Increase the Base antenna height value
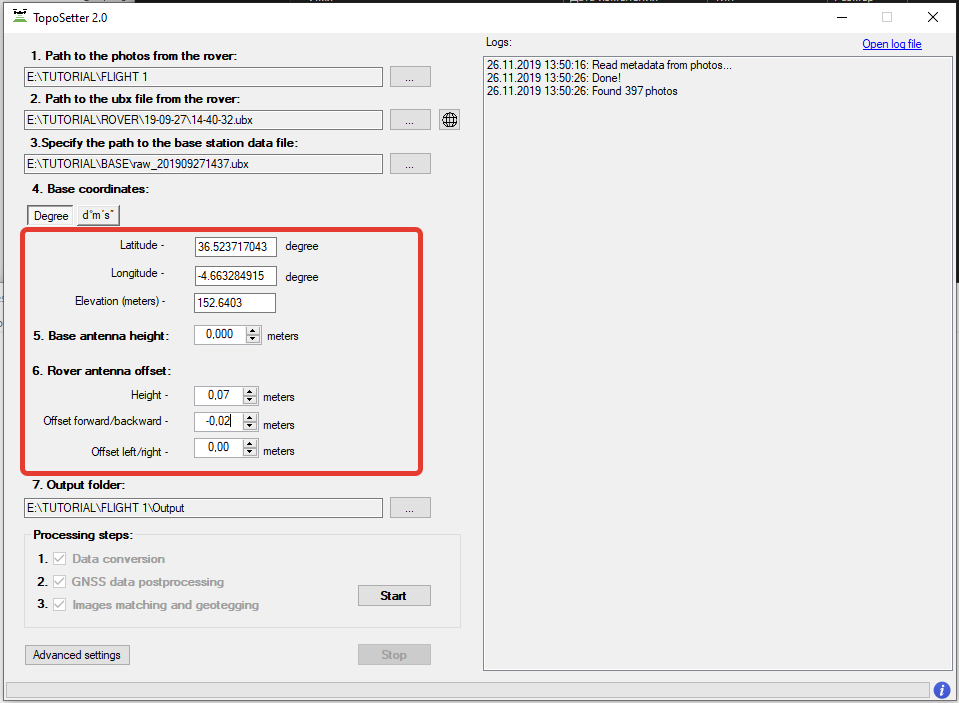 [253, 331]
